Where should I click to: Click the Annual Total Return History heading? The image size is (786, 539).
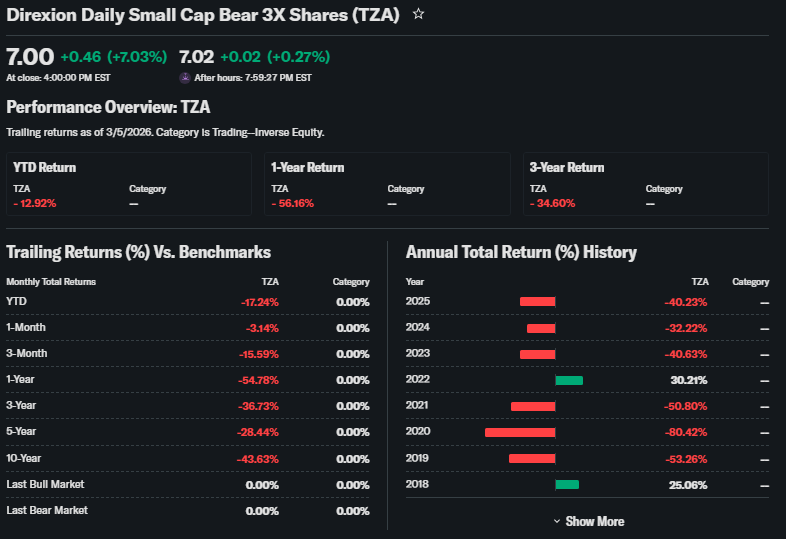(x=521, y=252)
